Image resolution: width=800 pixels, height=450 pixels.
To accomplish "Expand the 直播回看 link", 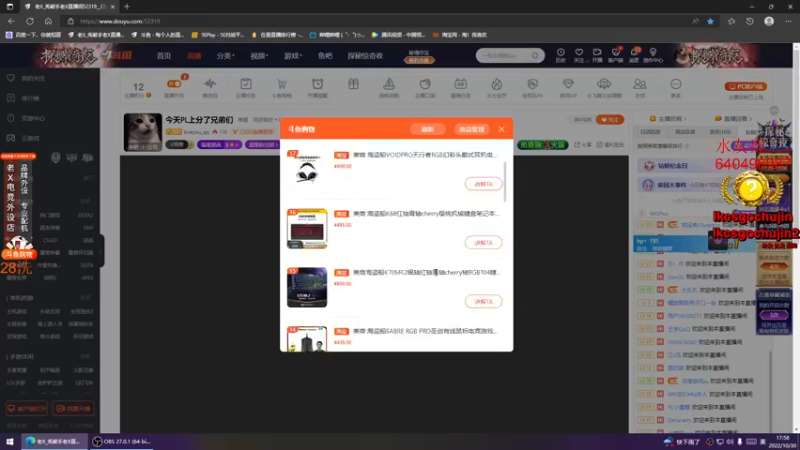I will [x=733, y=119].
